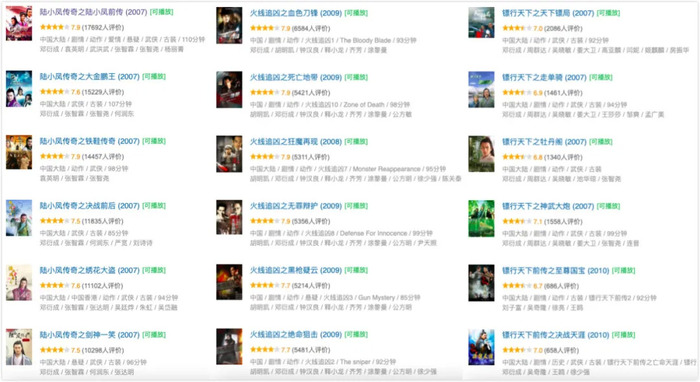Open the 火线追凶之死亡地带 (2009) title link

pyautogui.click(x=296, y=77)
